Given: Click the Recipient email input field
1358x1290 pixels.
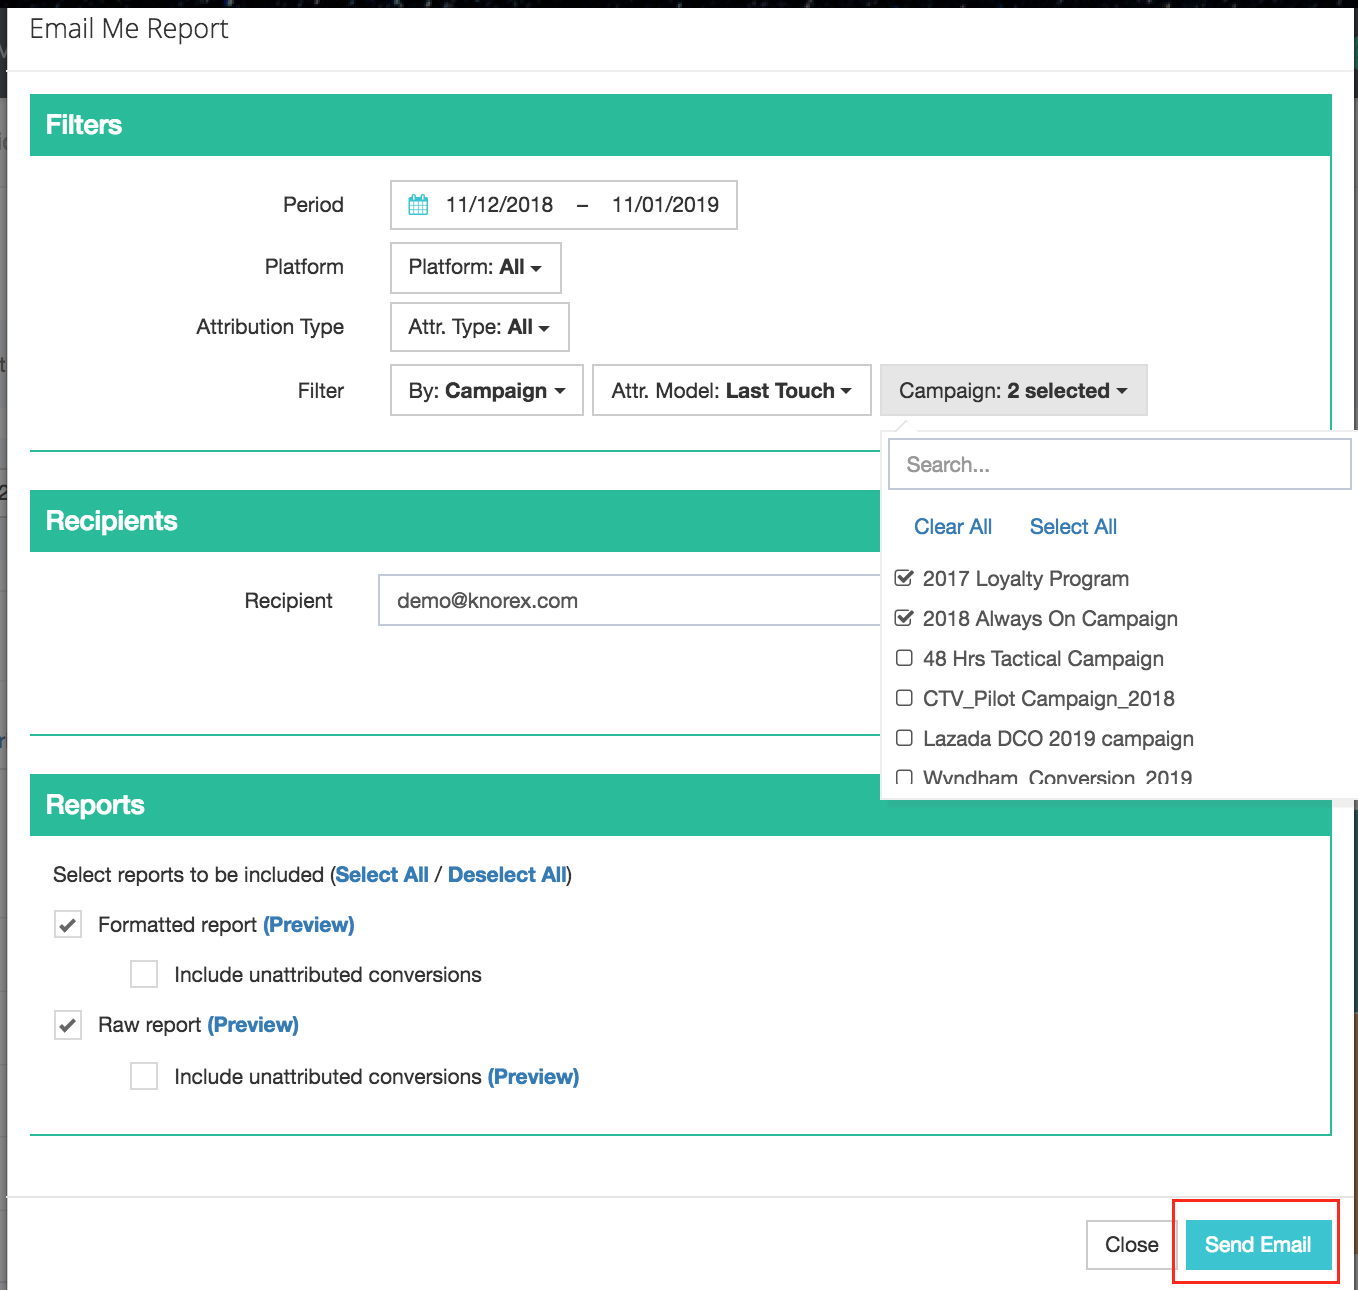Looking at the screenshot, I should pos(628,601).
